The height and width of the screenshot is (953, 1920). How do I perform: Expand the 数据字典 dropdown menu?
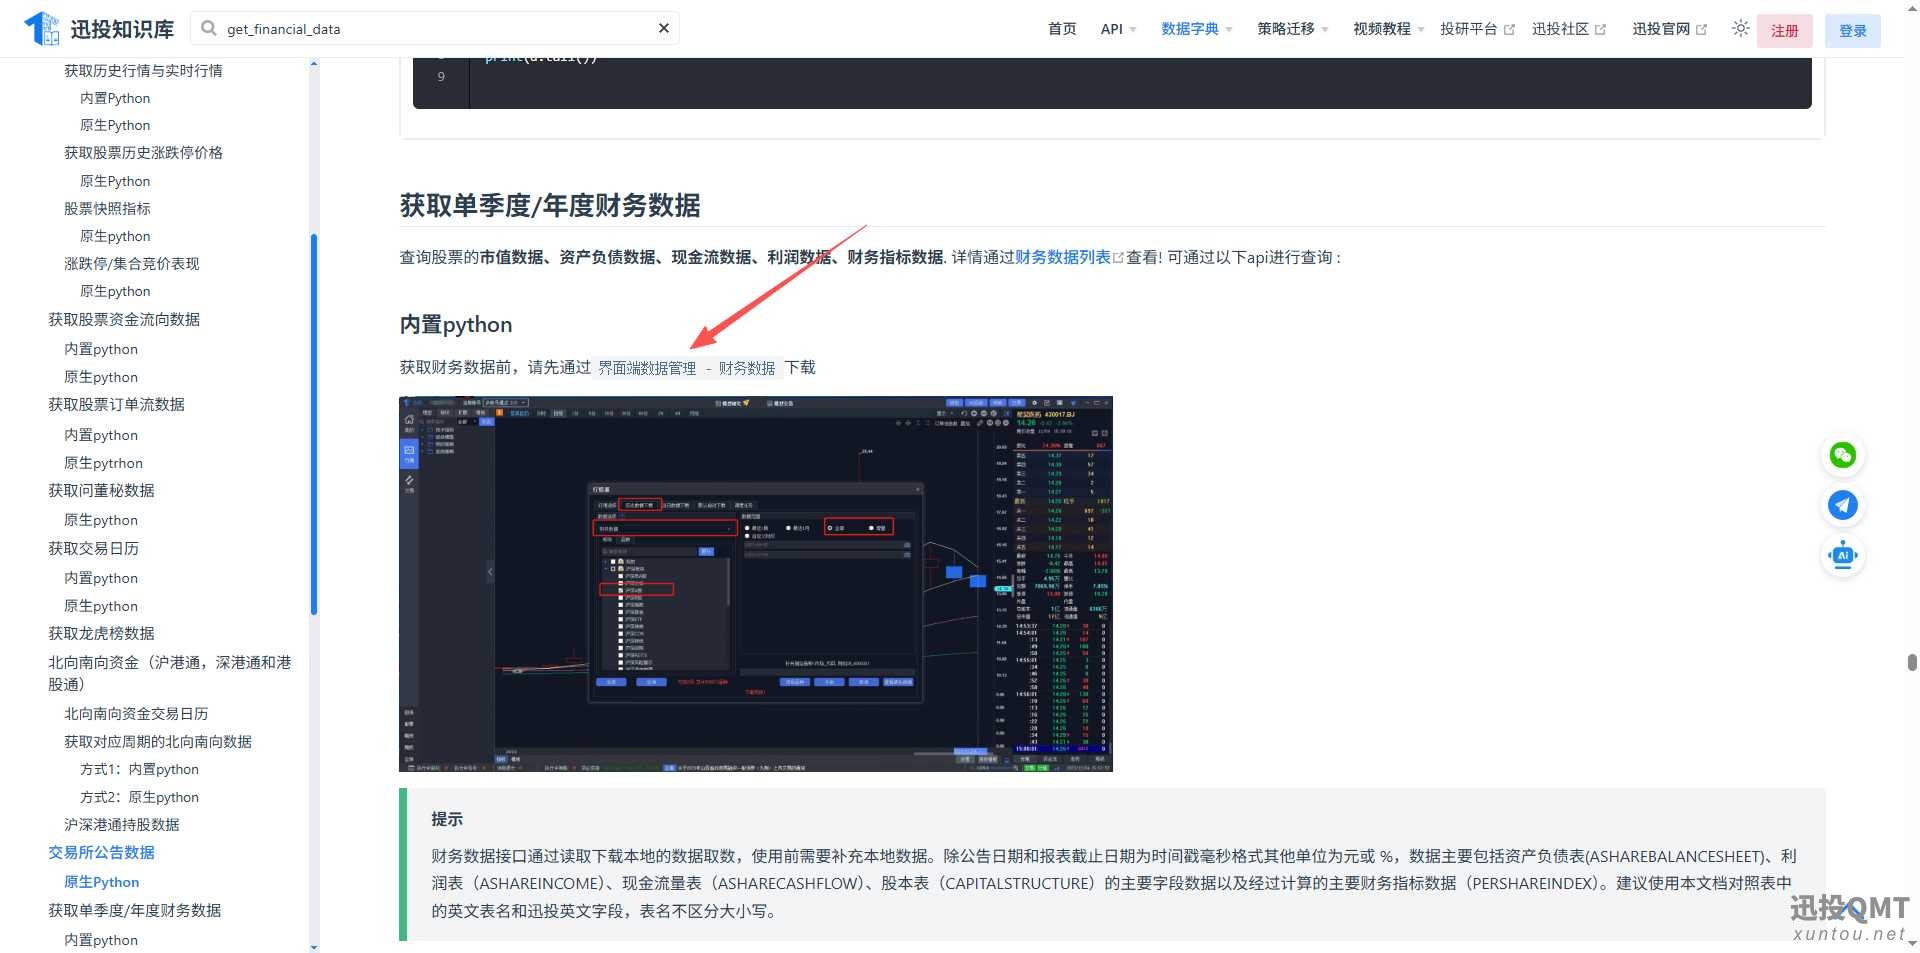click(1196, 29)
